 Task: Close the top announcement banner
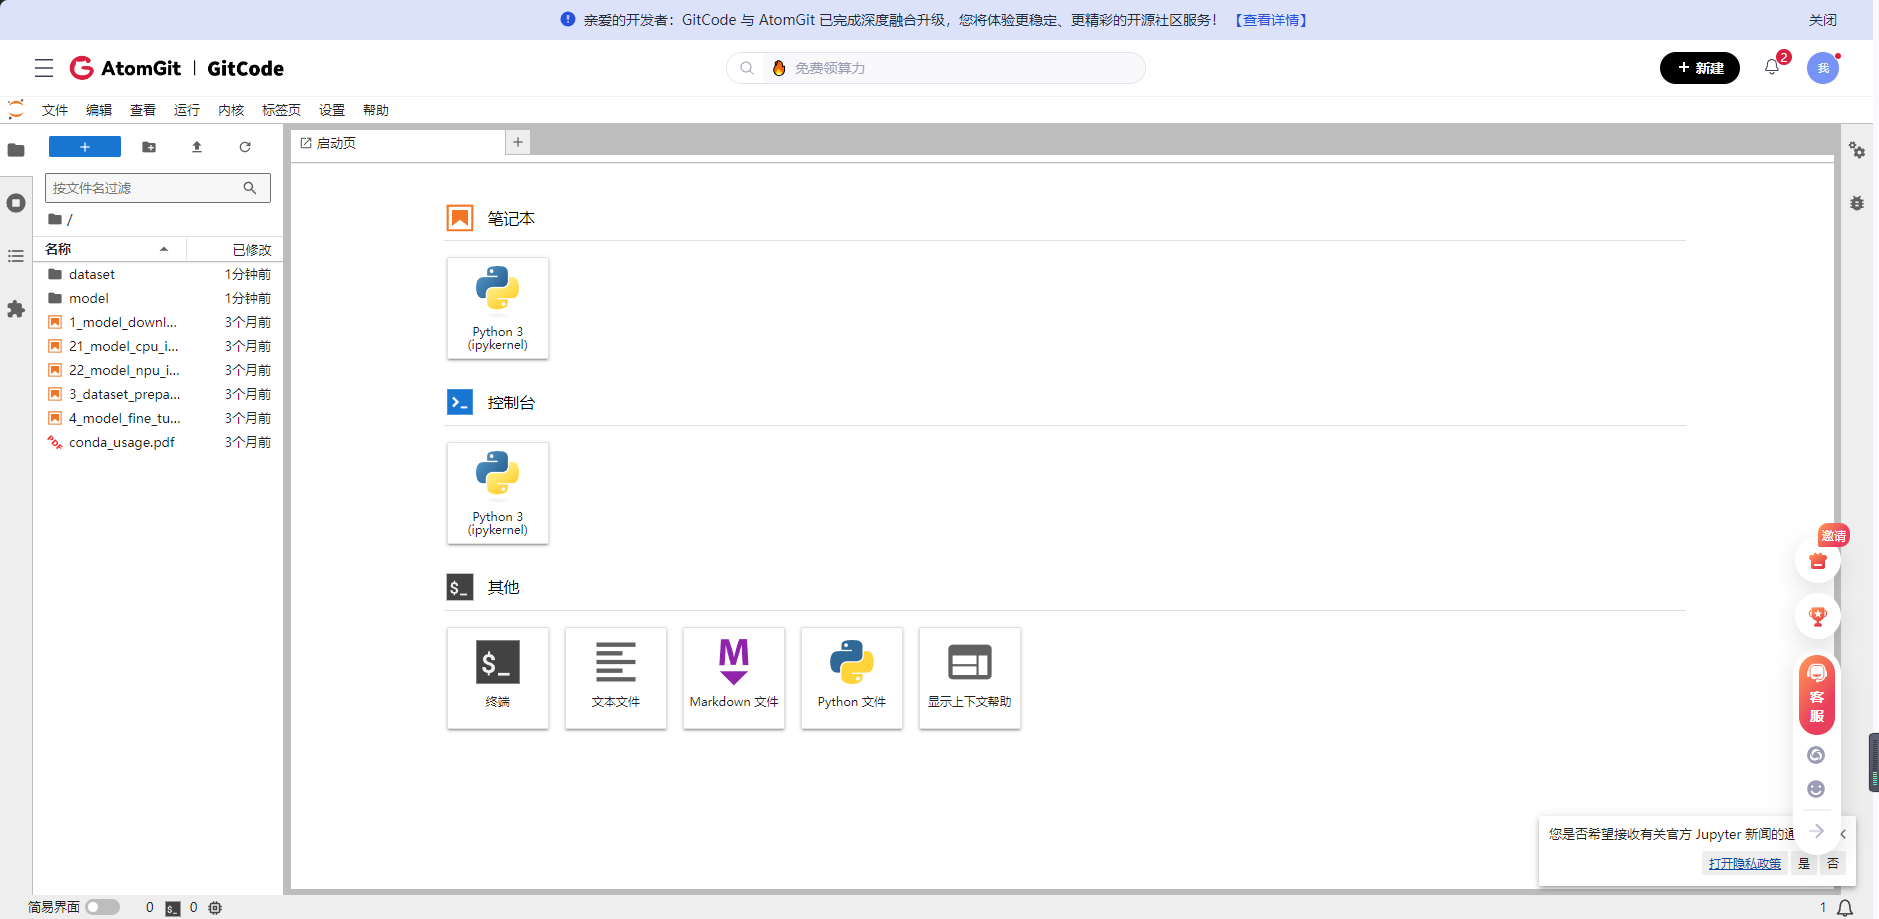click(1822, 20)
